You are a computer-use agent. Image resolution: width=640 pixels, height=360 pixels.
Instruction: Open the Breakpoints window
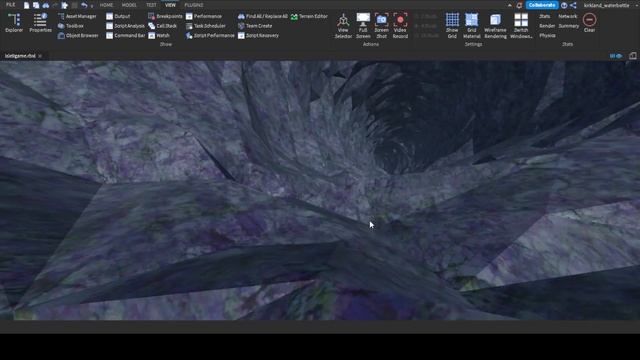pos(165,16)
